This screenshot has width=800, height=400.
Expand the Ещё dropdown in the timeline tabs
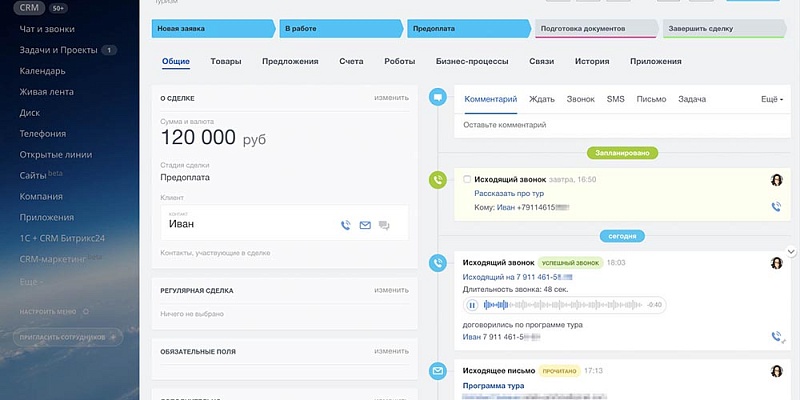tap(771, 100)
